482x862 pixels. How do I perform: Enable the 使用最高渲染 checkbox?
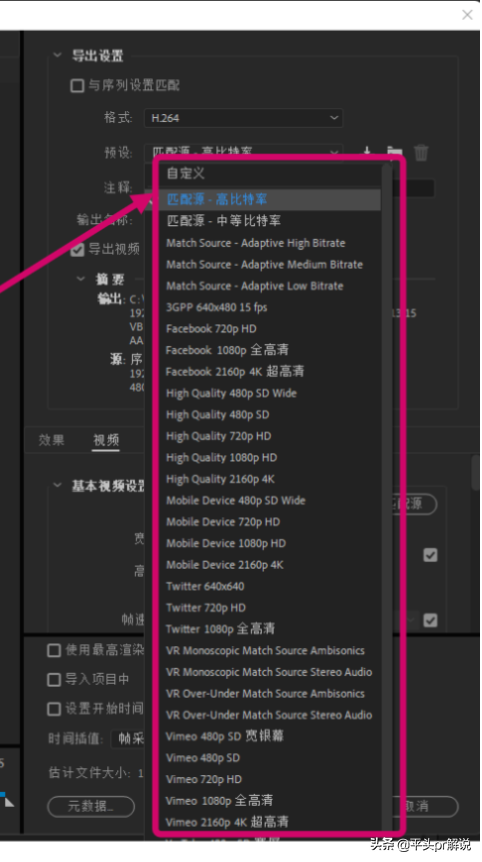(x=54, y=650)
